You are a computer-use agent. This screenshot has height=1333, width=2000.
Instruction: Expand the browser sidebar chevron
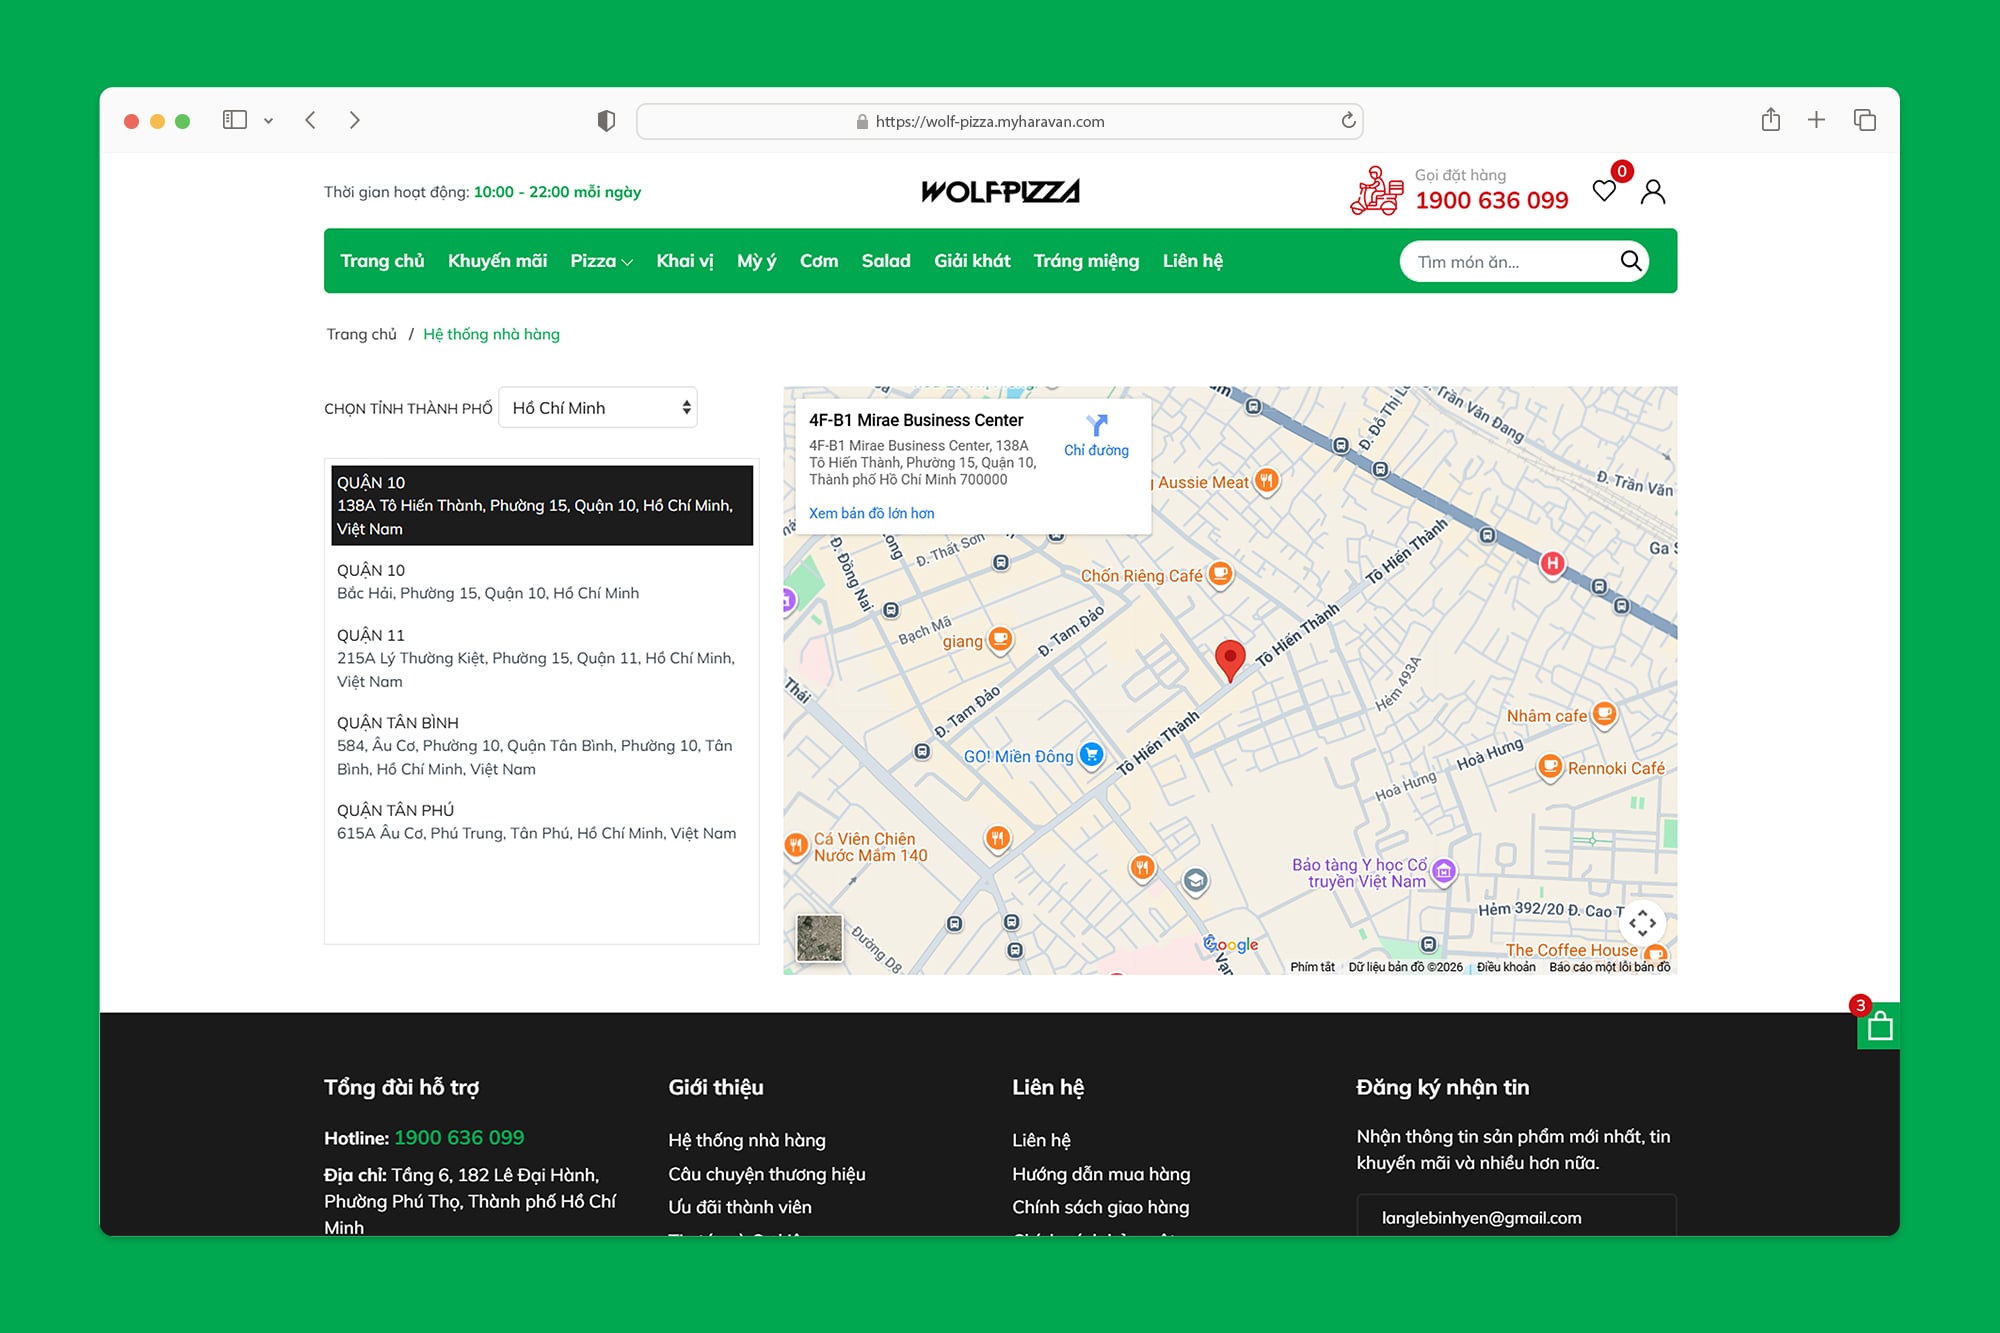[x=268, y=121]
